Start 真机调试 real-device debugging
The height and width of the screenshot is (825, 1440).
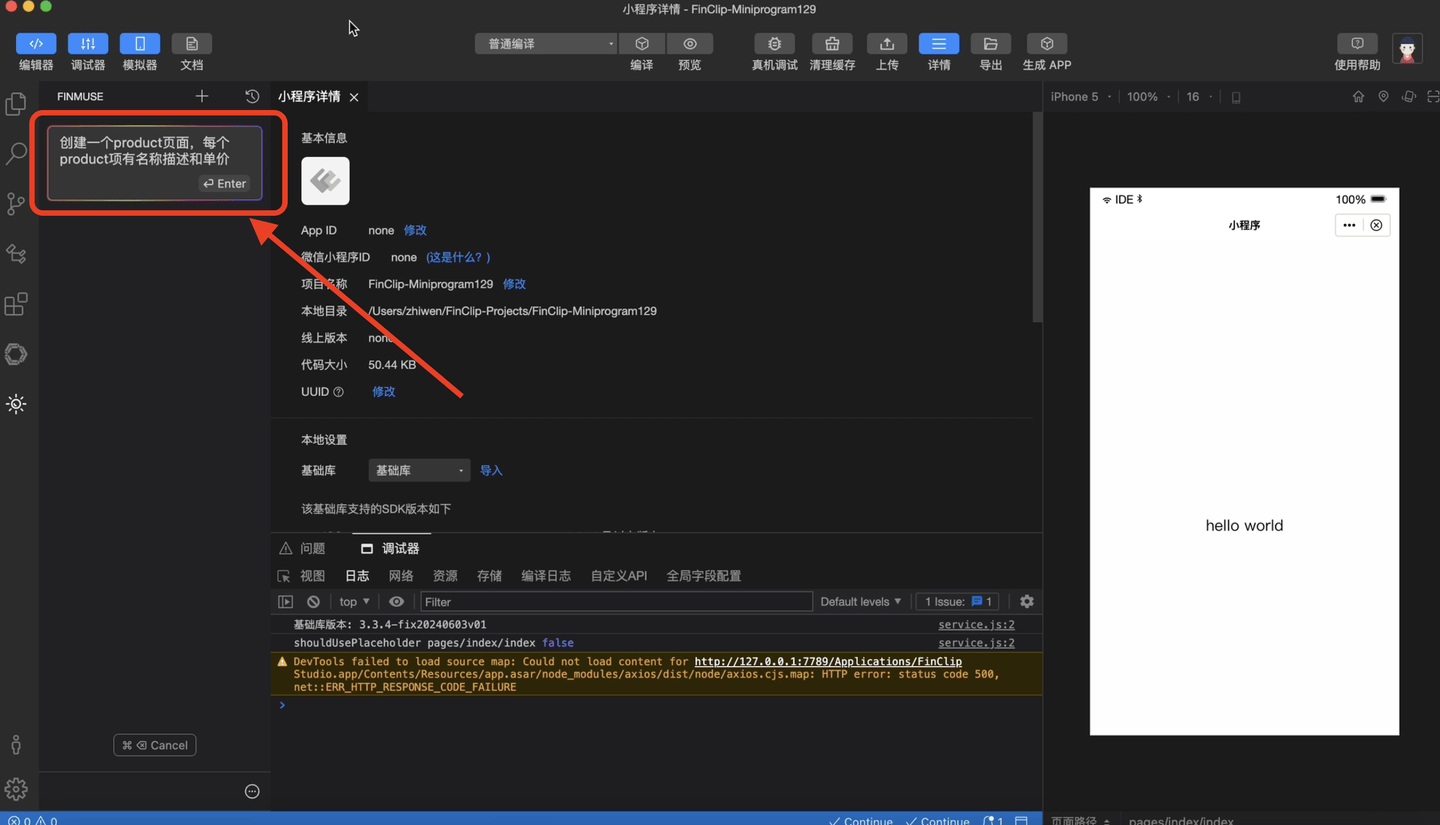(x=775, y=44)
